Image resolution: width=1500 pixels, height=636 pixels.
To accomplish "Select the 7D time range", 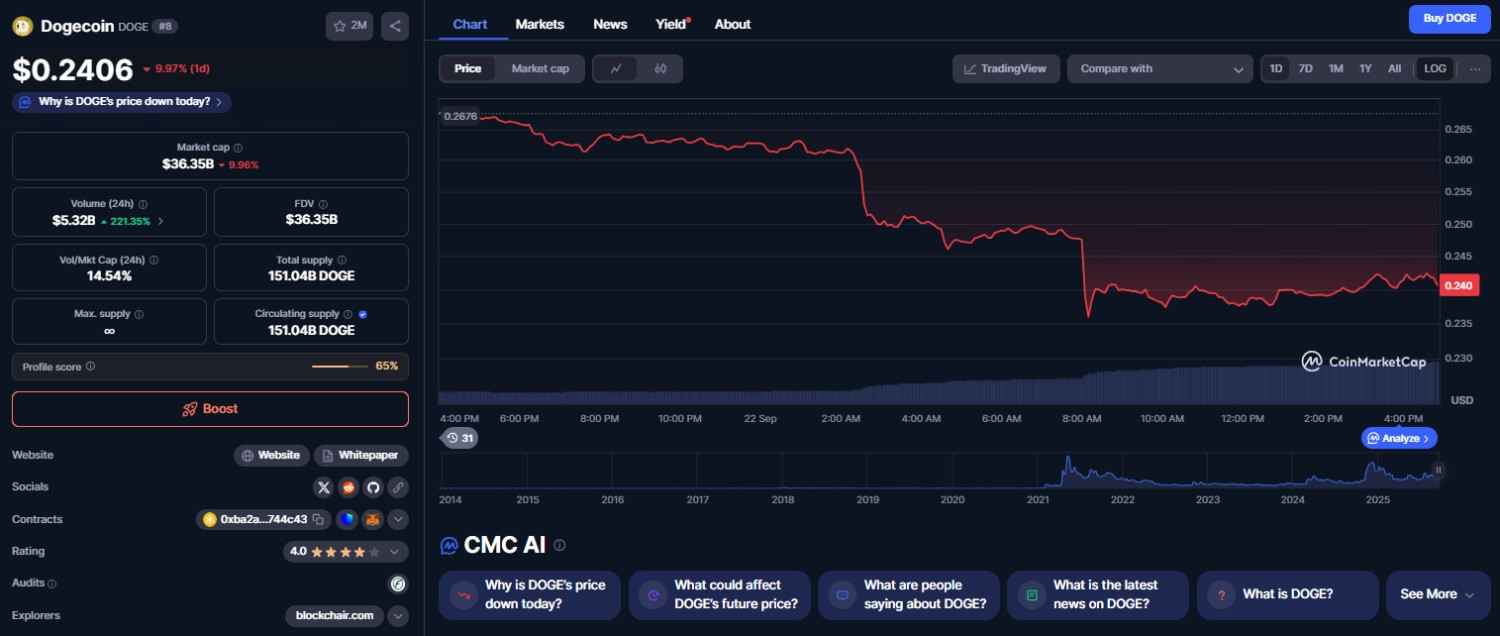I will coord(1305,69).
